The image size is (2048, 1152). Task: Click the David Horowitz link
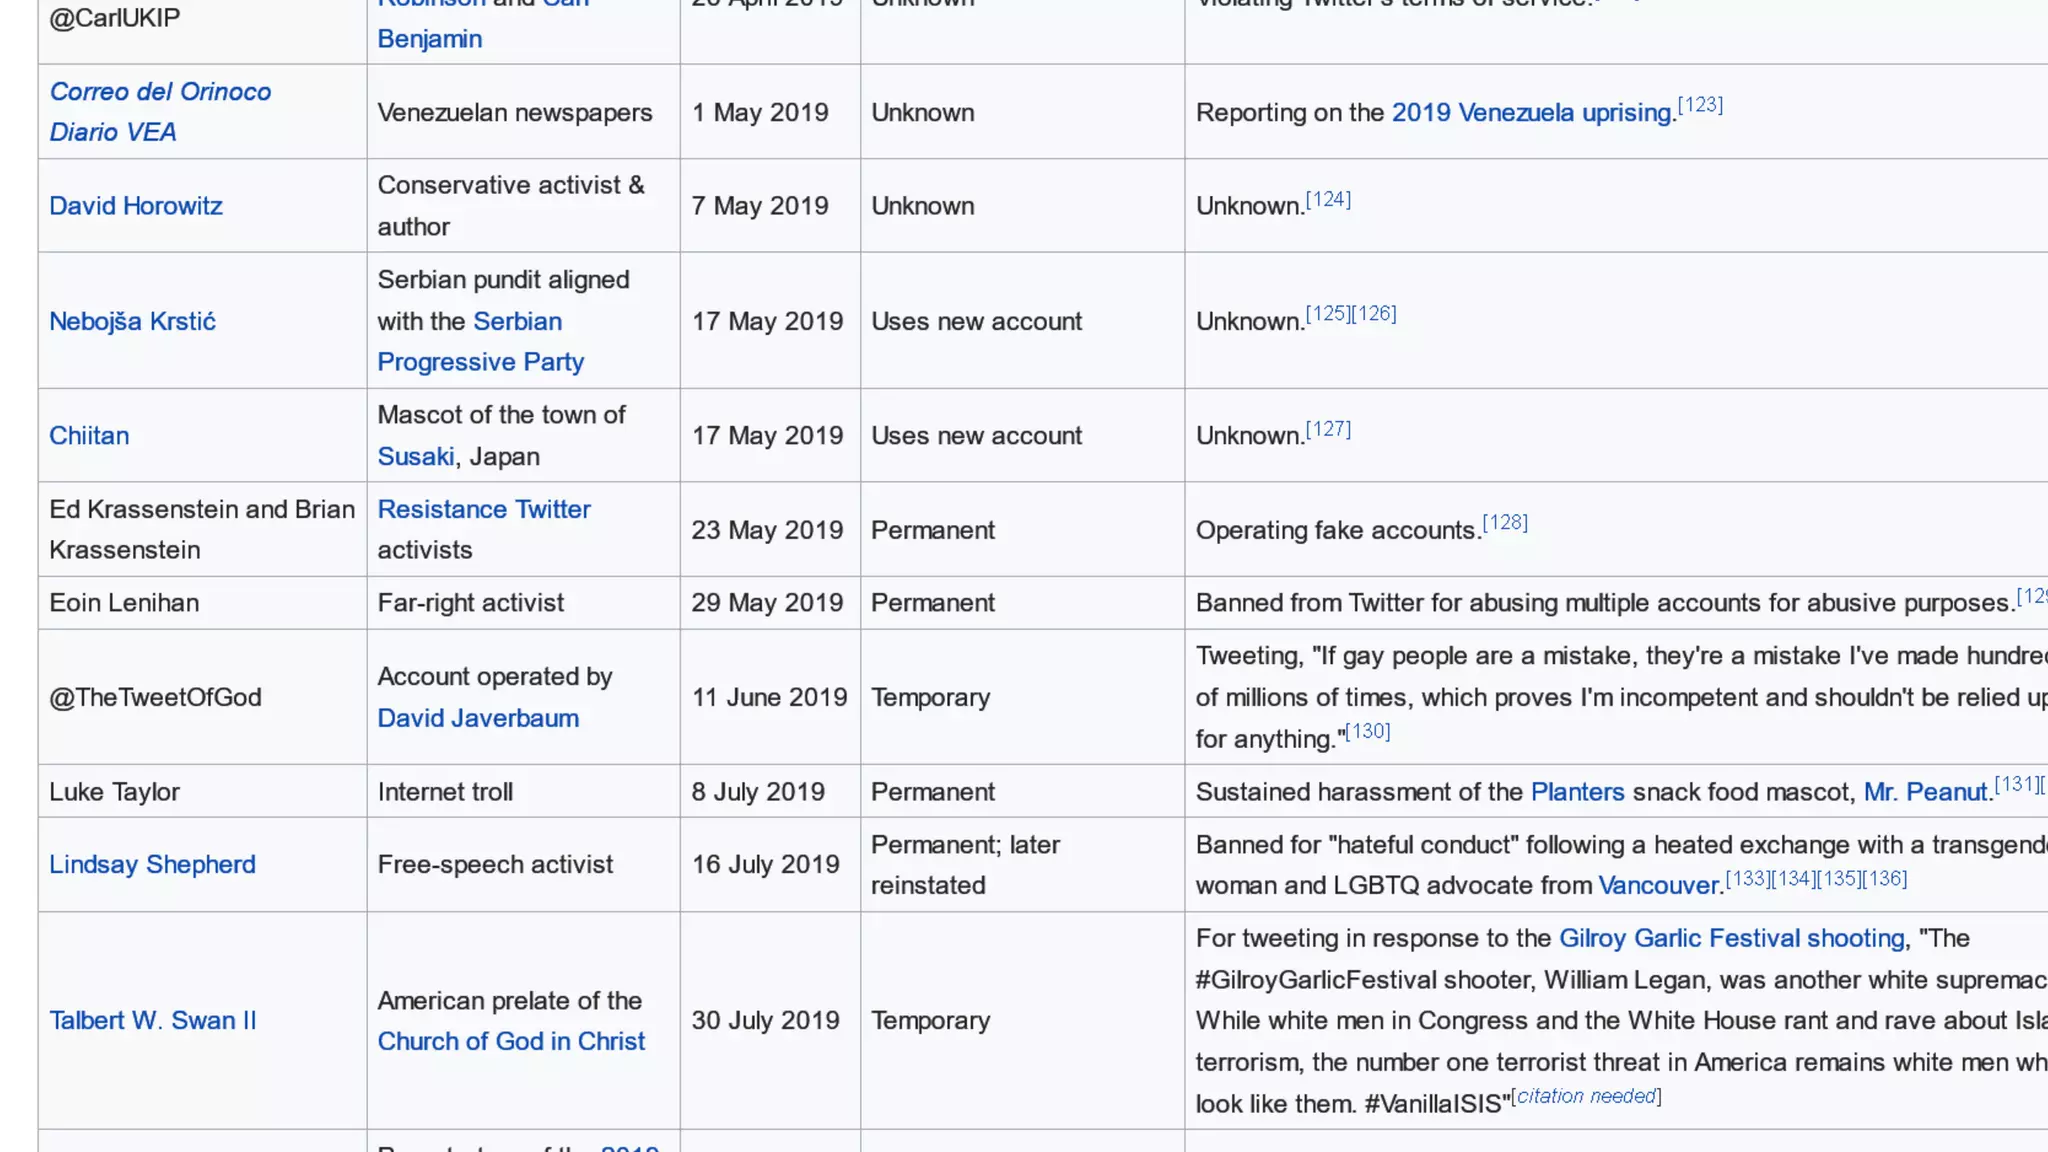click(x=136, y=206)
